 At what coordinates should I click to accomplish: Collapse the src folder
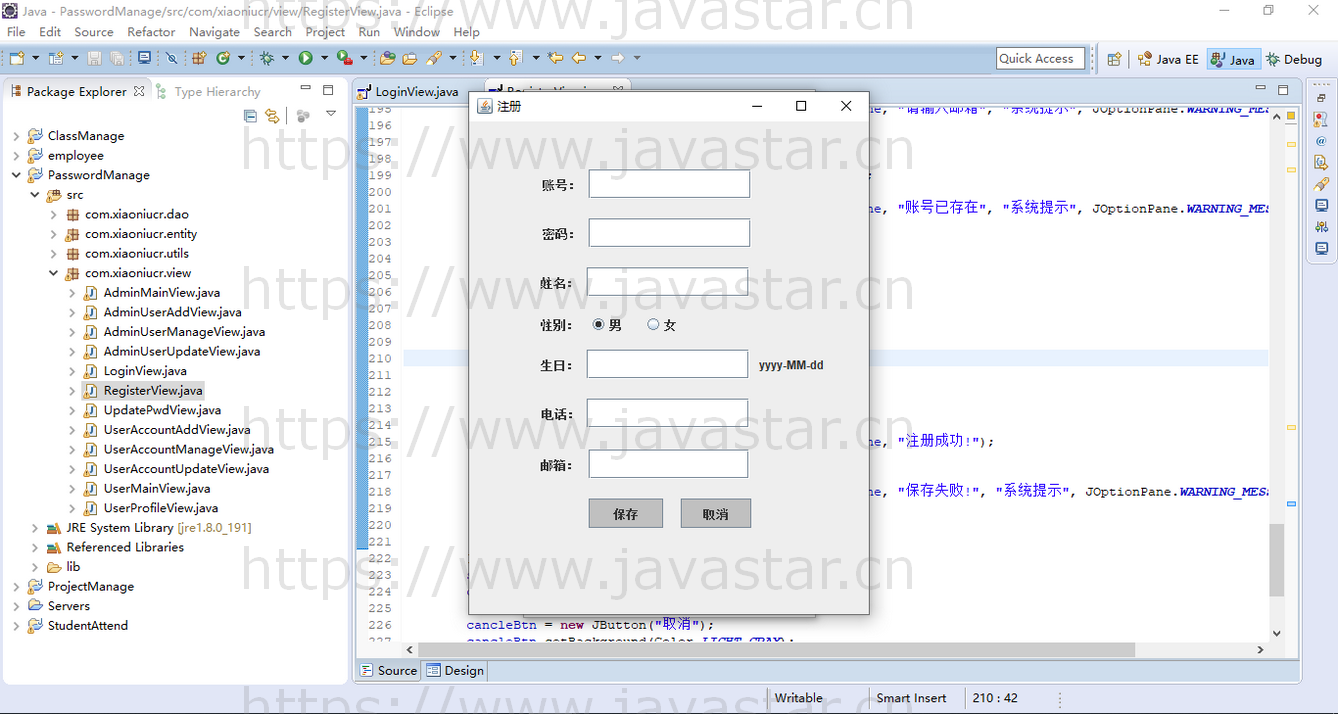pyautogui.click(x=35, y=195)
